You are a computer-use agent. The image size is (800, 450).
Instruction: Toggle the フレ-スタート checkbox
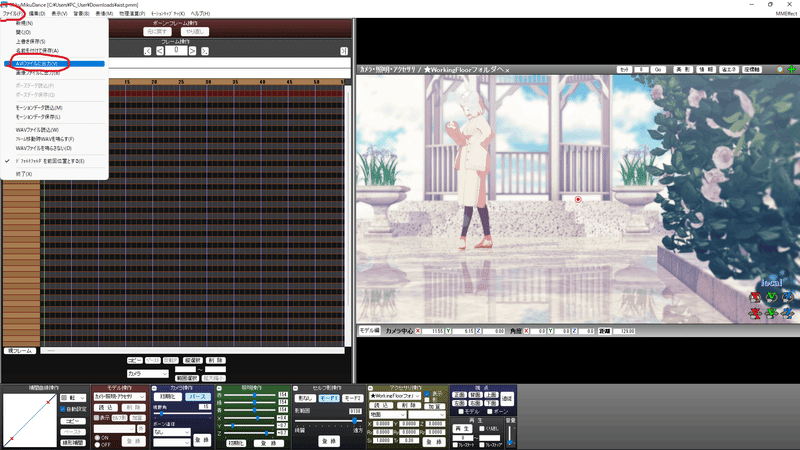[x=456, y=445]
